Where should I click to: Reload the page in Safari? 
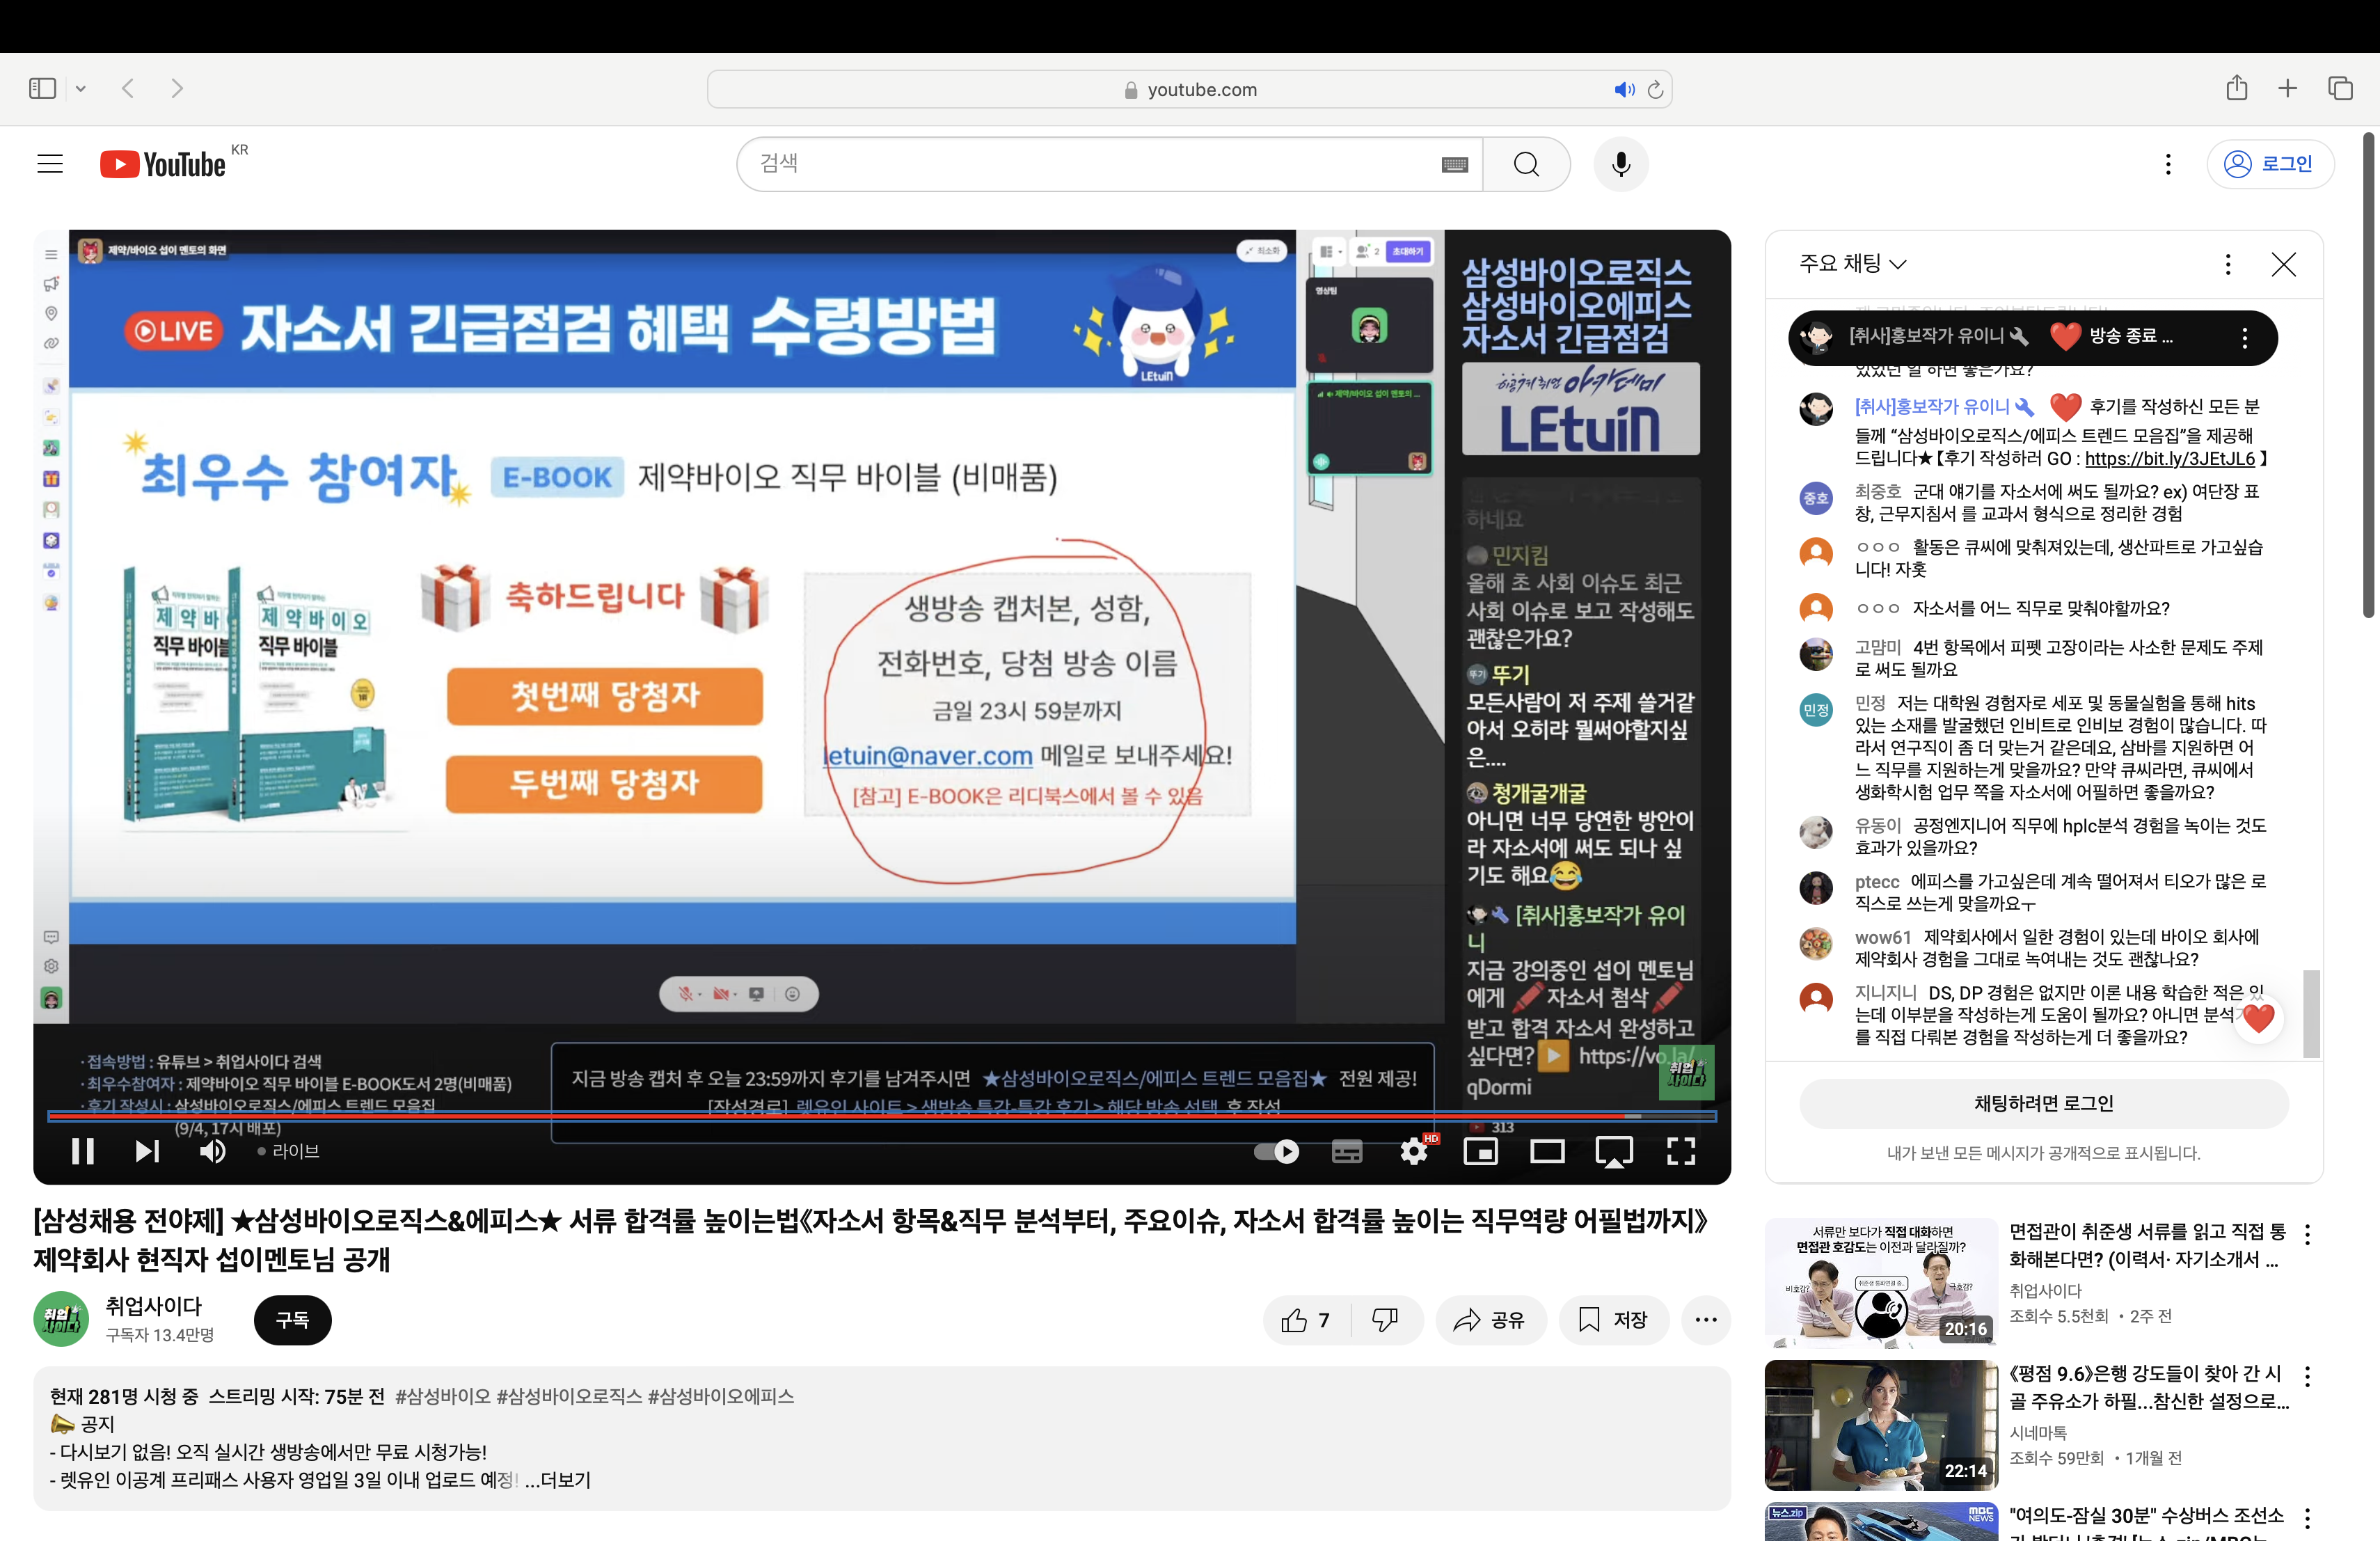1655,89
